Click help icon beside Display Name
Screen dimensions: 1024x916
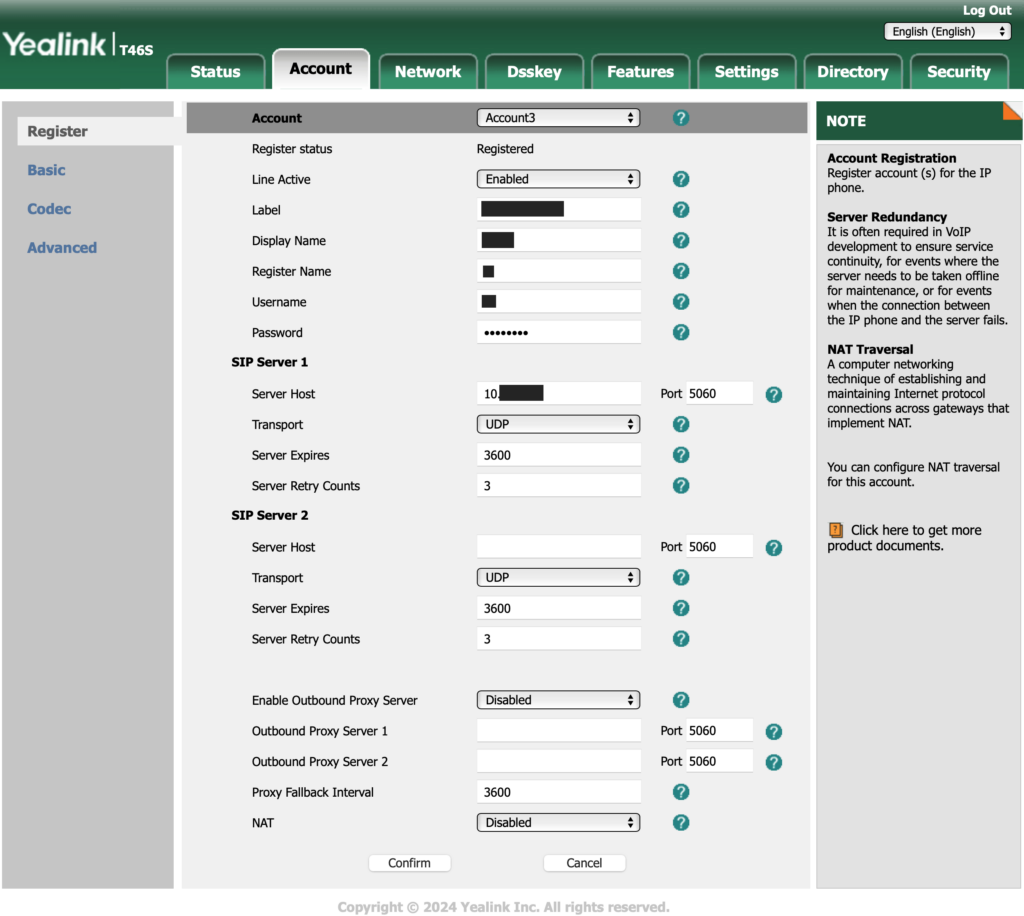click(680, 240)
